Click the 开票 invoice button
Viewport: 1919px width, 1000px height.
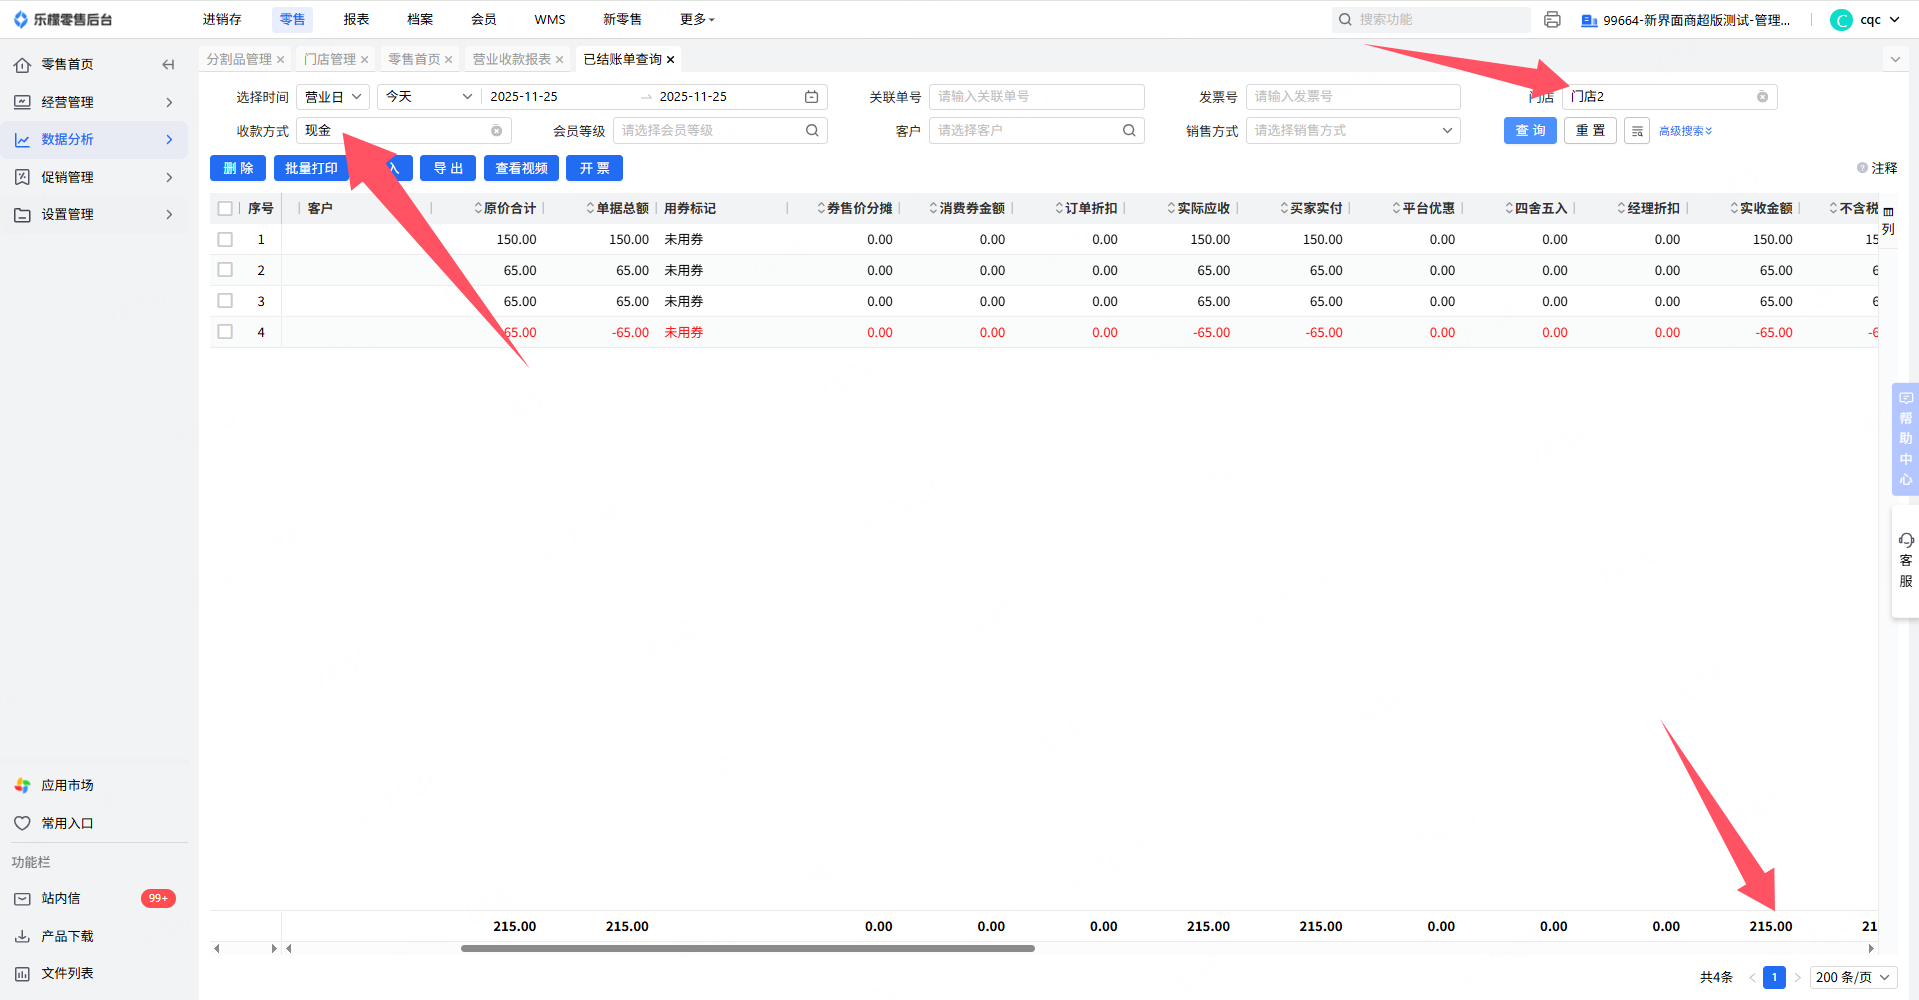click(594, 168)
